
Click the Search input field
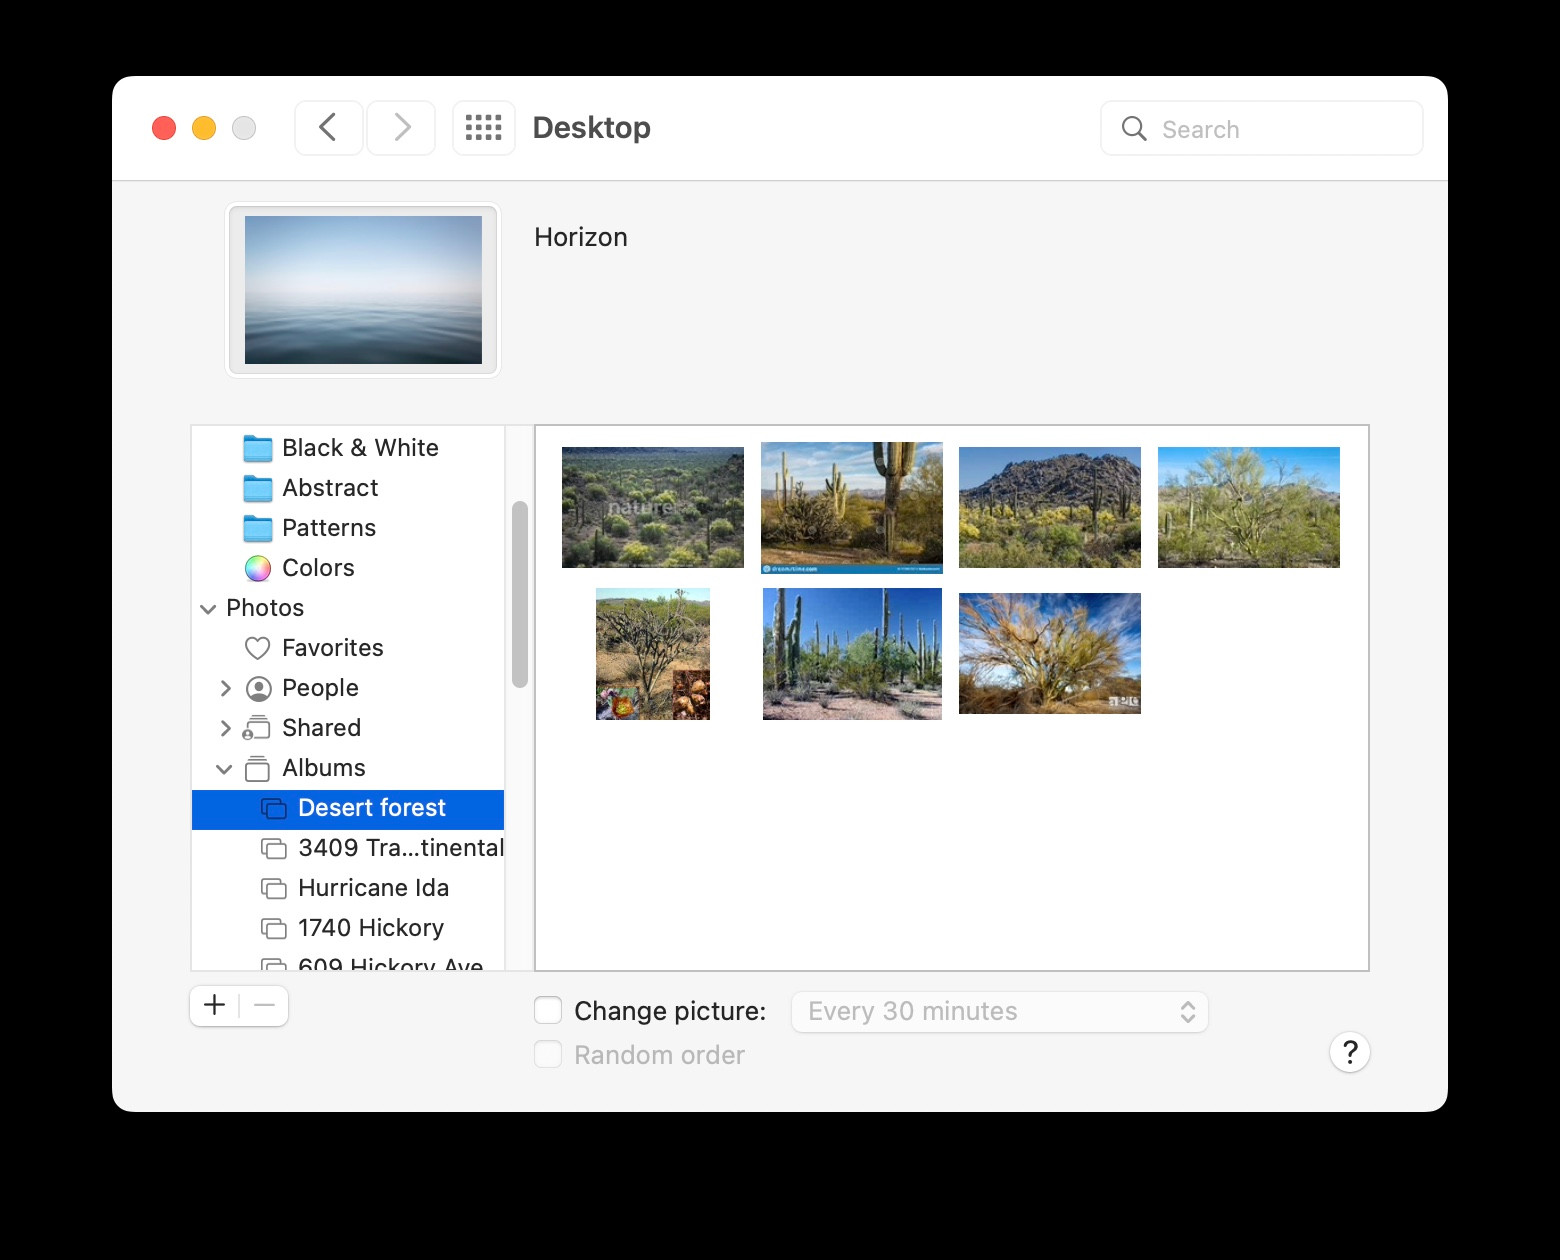pos(1262,128)
